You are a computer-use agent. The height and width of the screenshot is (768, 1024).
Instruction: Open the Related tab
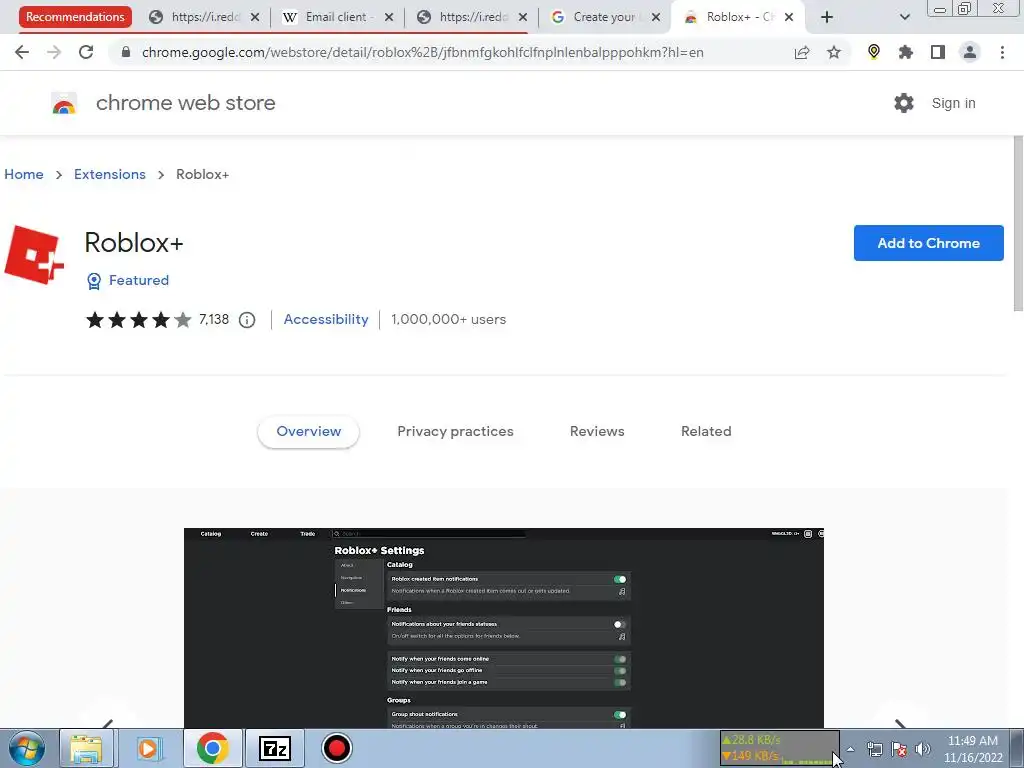click(x=706, y=432)
